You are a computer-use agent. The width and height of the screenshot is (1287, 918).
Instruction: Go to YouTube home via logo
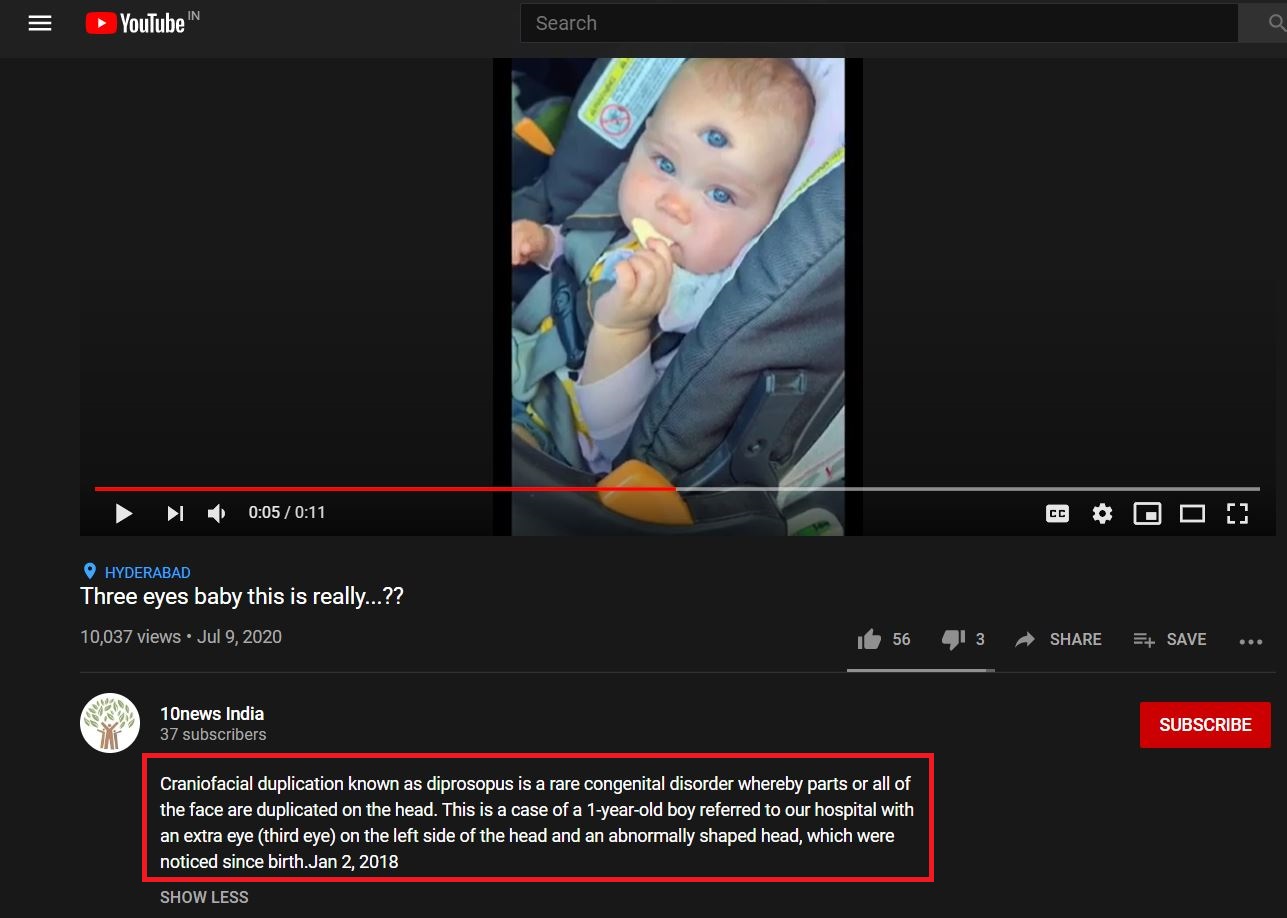click(141, 23)
